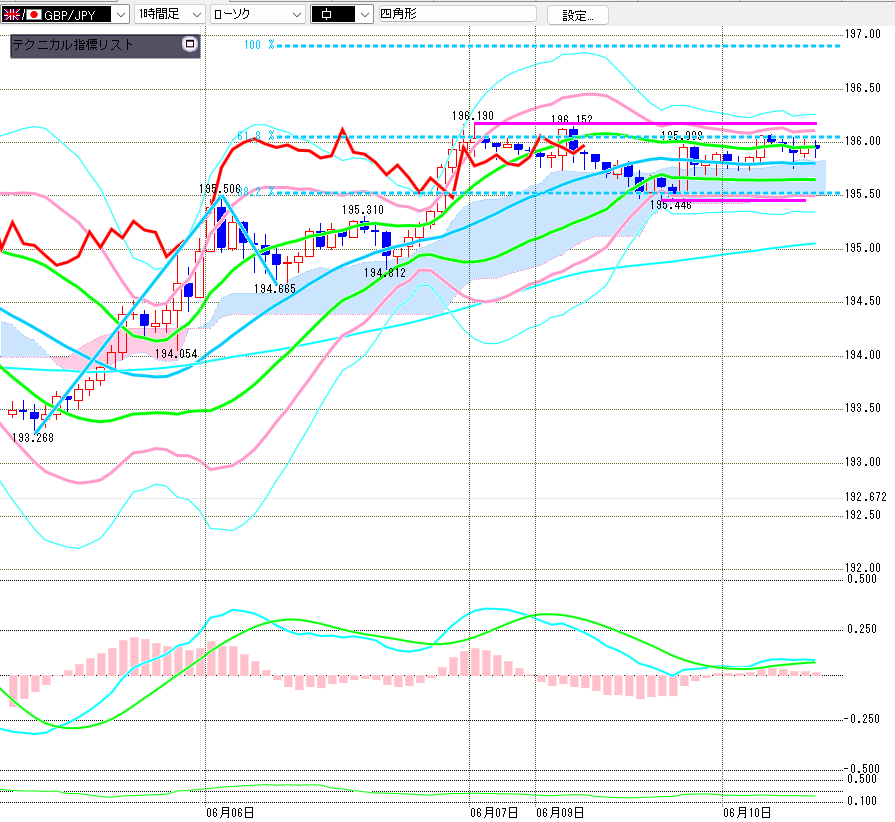The width and height of the screenshot is (895, 822).
Task: Click the 194.50 price axis value
Action: tap(863, 301)
